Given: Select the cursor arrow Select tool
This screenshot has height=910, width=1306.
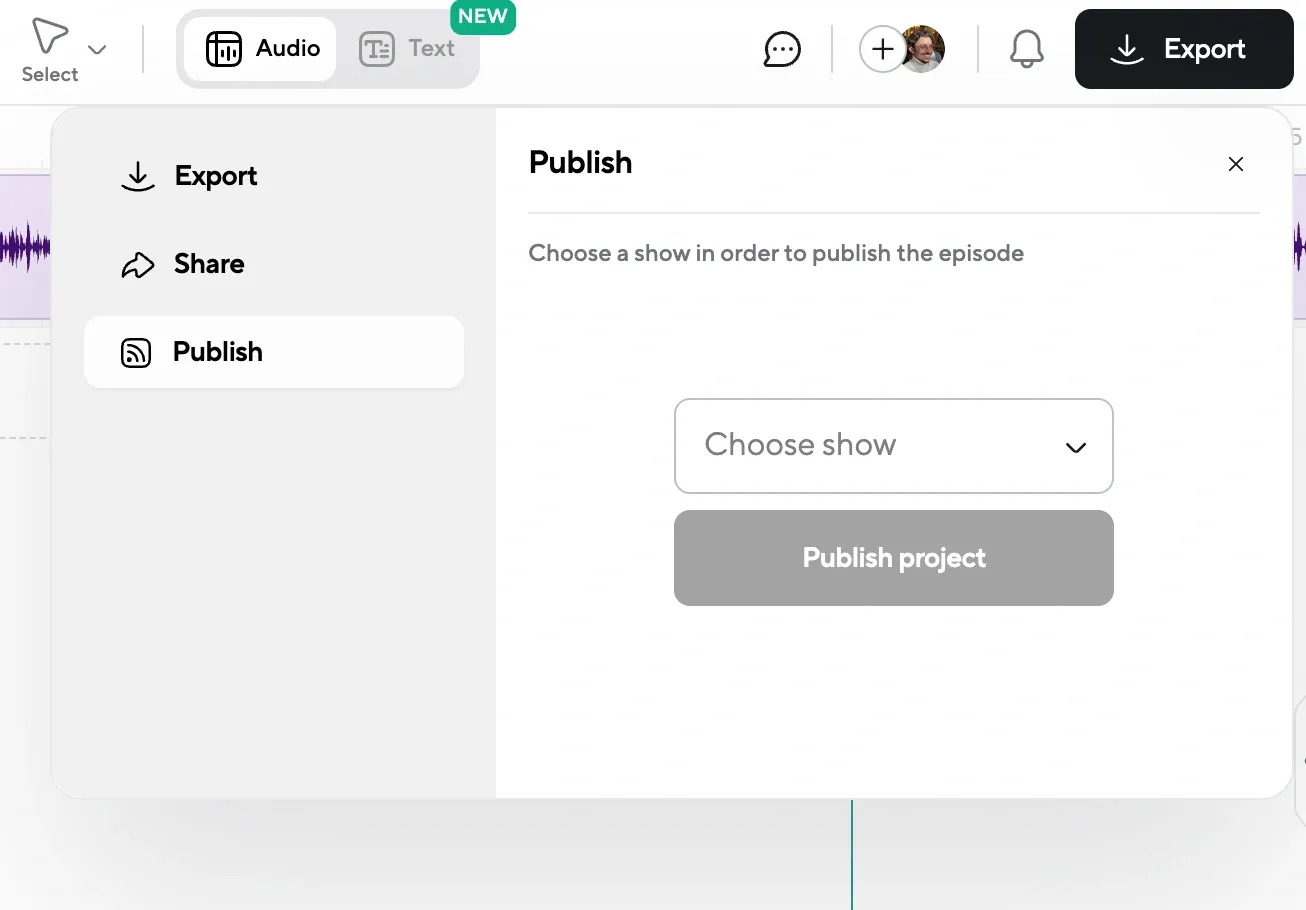Looking at the screenshot, I should [49, 38].
